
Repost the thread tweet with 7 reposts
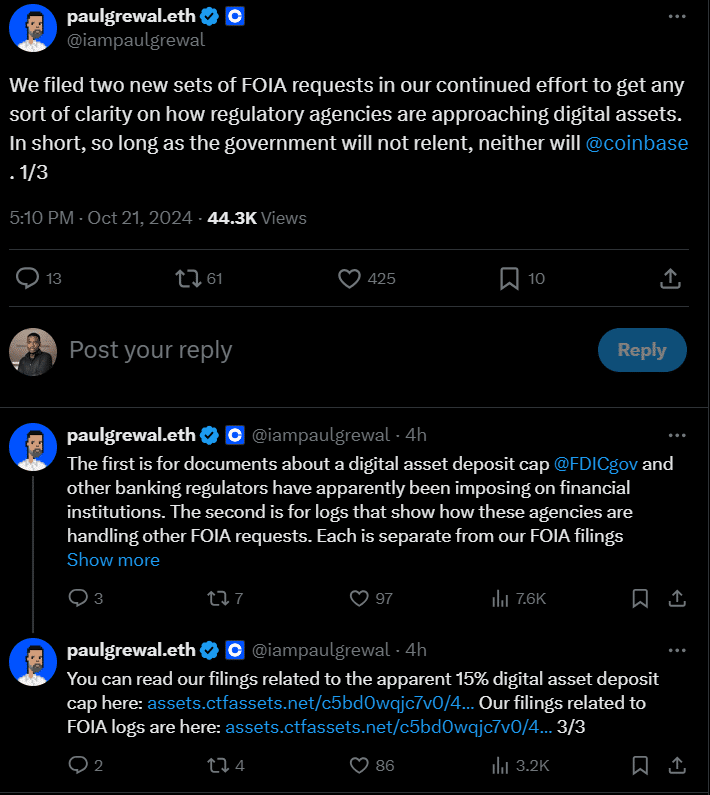214,599
